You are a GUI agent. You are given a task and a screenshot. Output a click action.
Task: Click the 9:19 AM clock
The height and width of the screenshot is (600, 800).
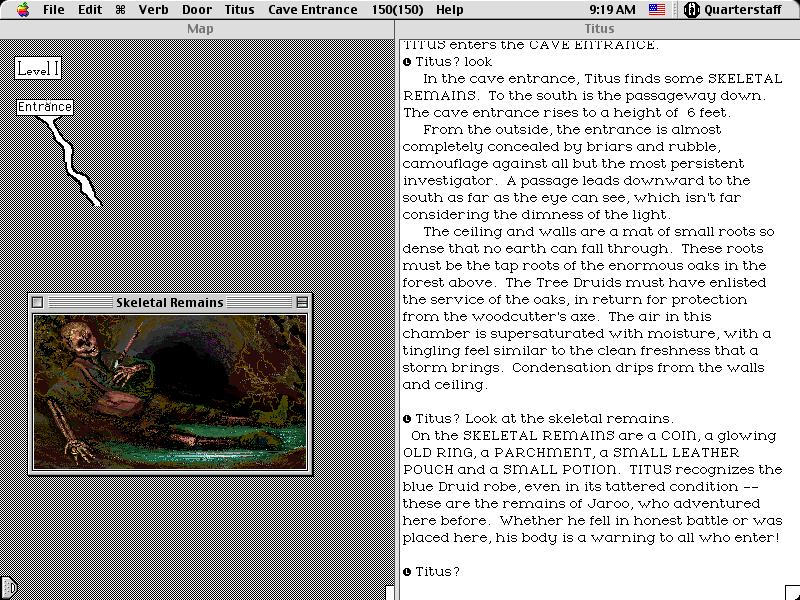(612, 9)
